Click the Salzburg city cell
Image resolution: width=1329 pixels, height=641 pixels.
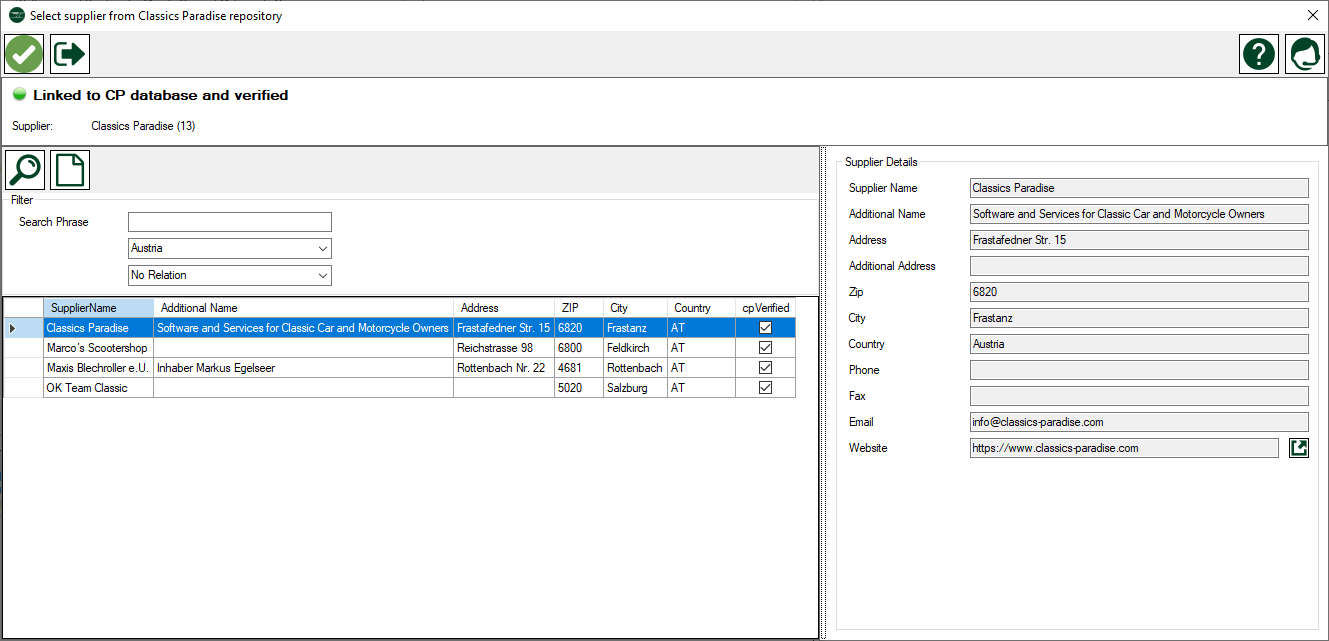636,388
